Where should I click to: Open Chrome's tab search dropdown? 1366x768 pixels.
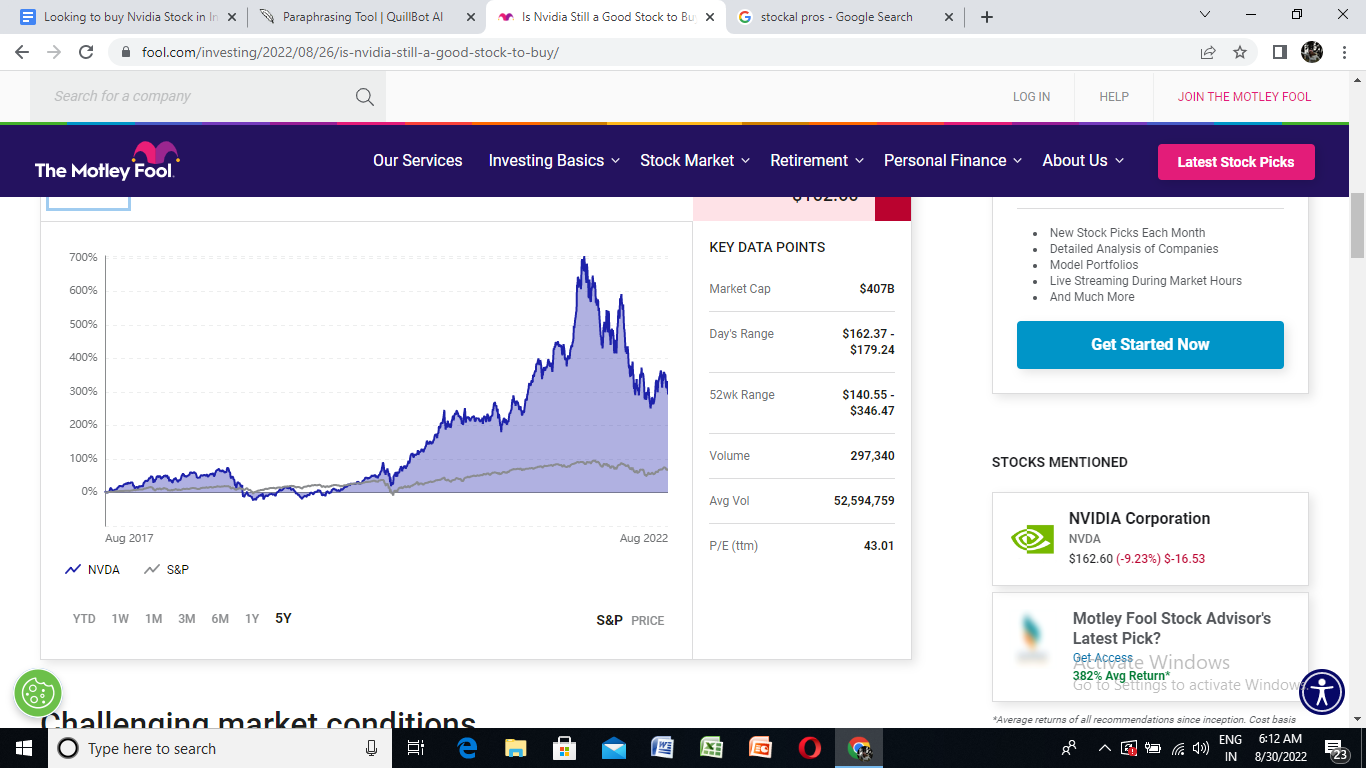click(1204, 15)
